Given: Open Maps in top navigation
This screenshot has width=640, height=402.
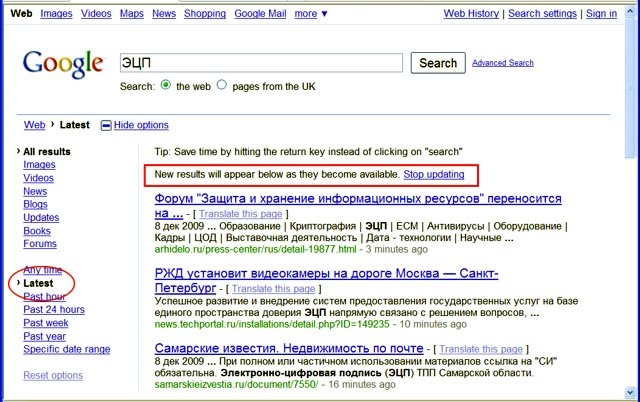Looking at the screenshot, I should 132,14.
